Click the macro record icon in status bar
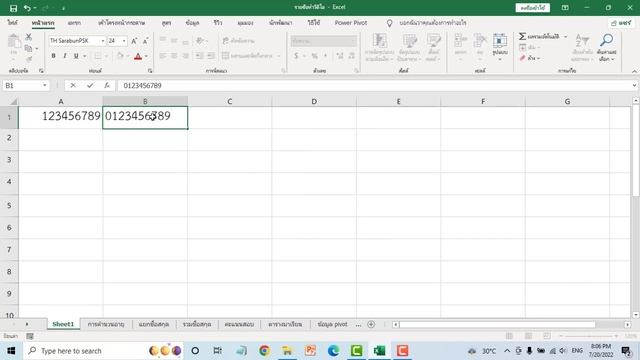 click(x=30, y=336)
